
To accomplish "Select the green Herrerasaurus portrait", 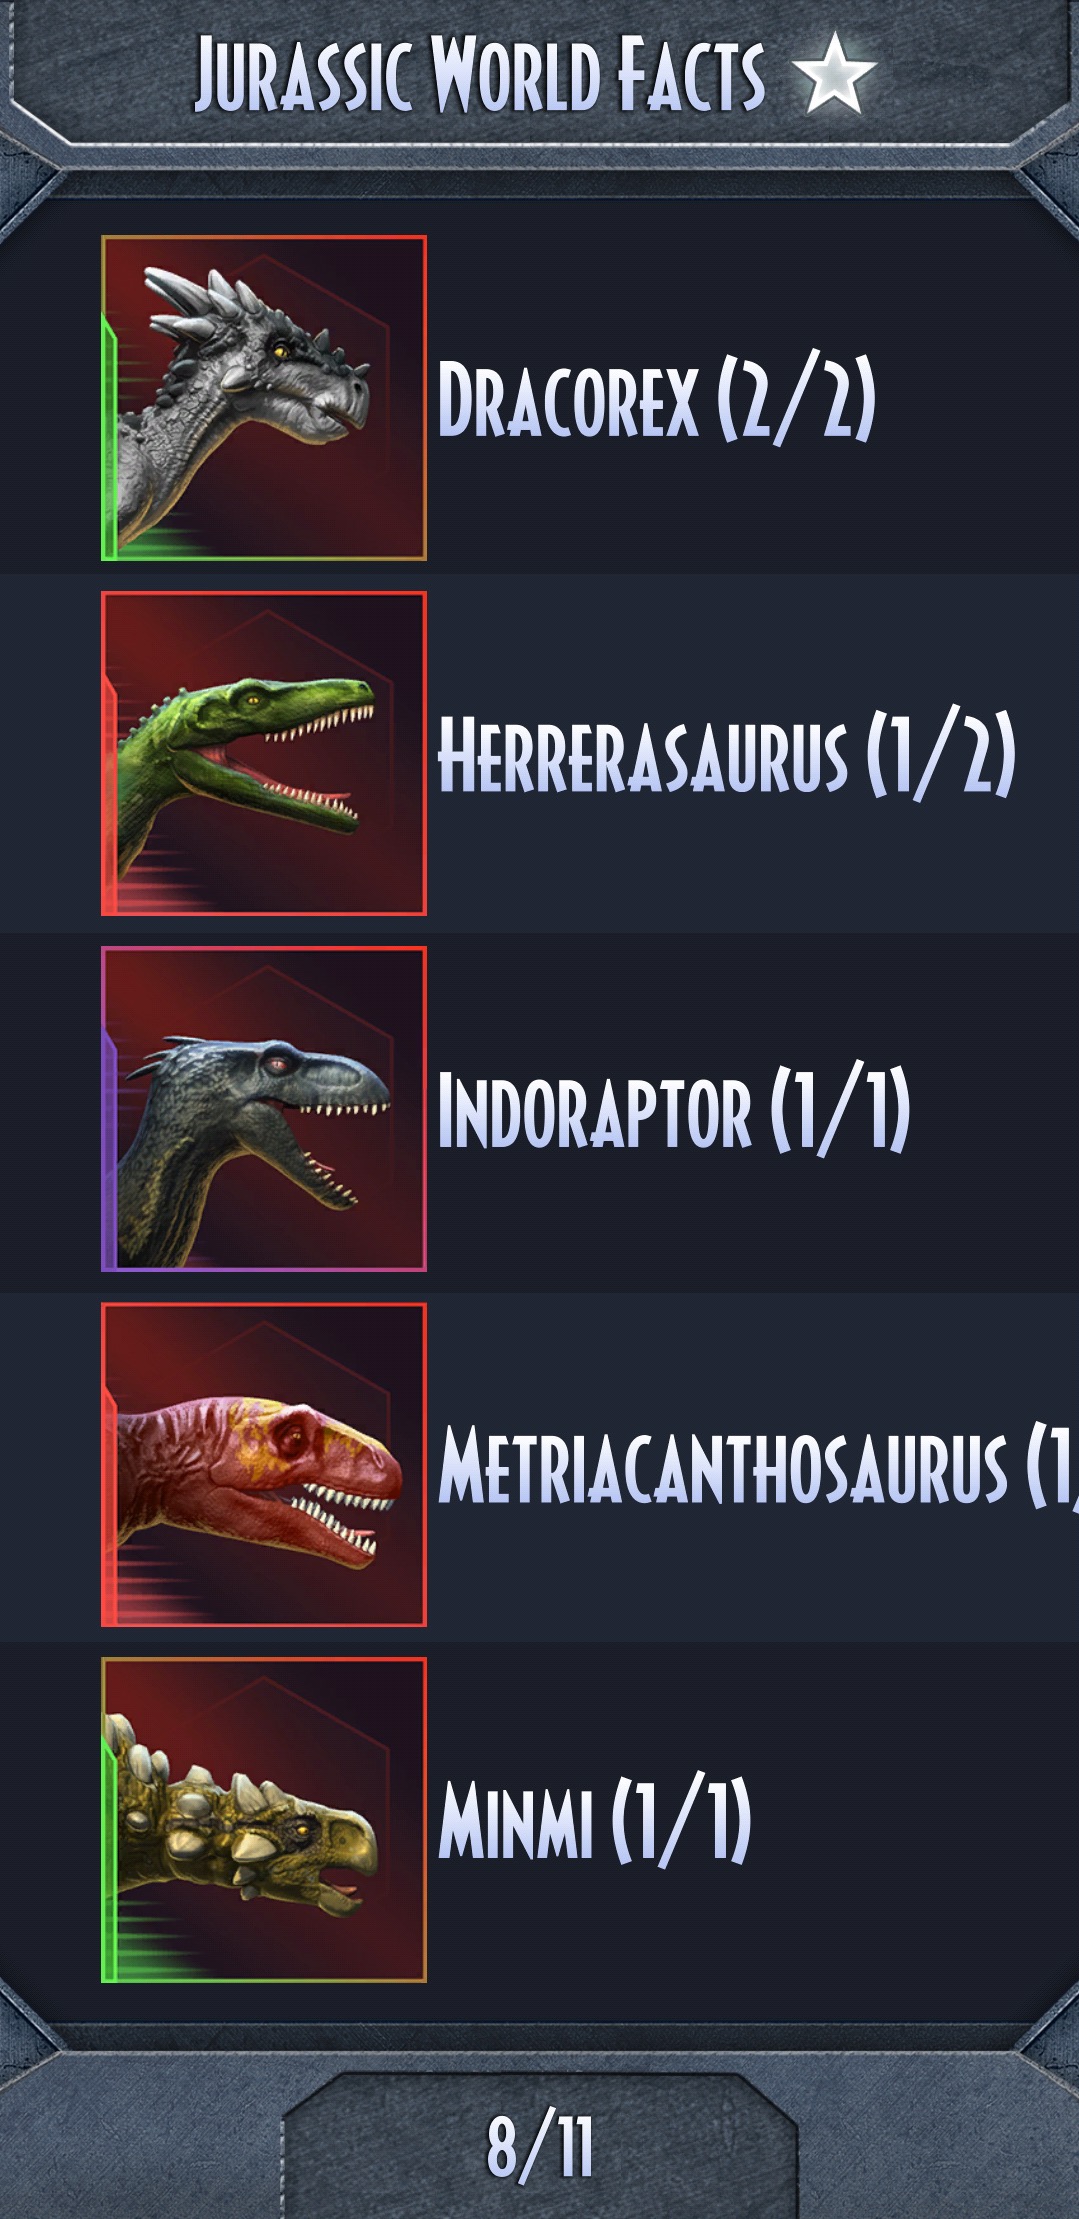I will 264,753.
